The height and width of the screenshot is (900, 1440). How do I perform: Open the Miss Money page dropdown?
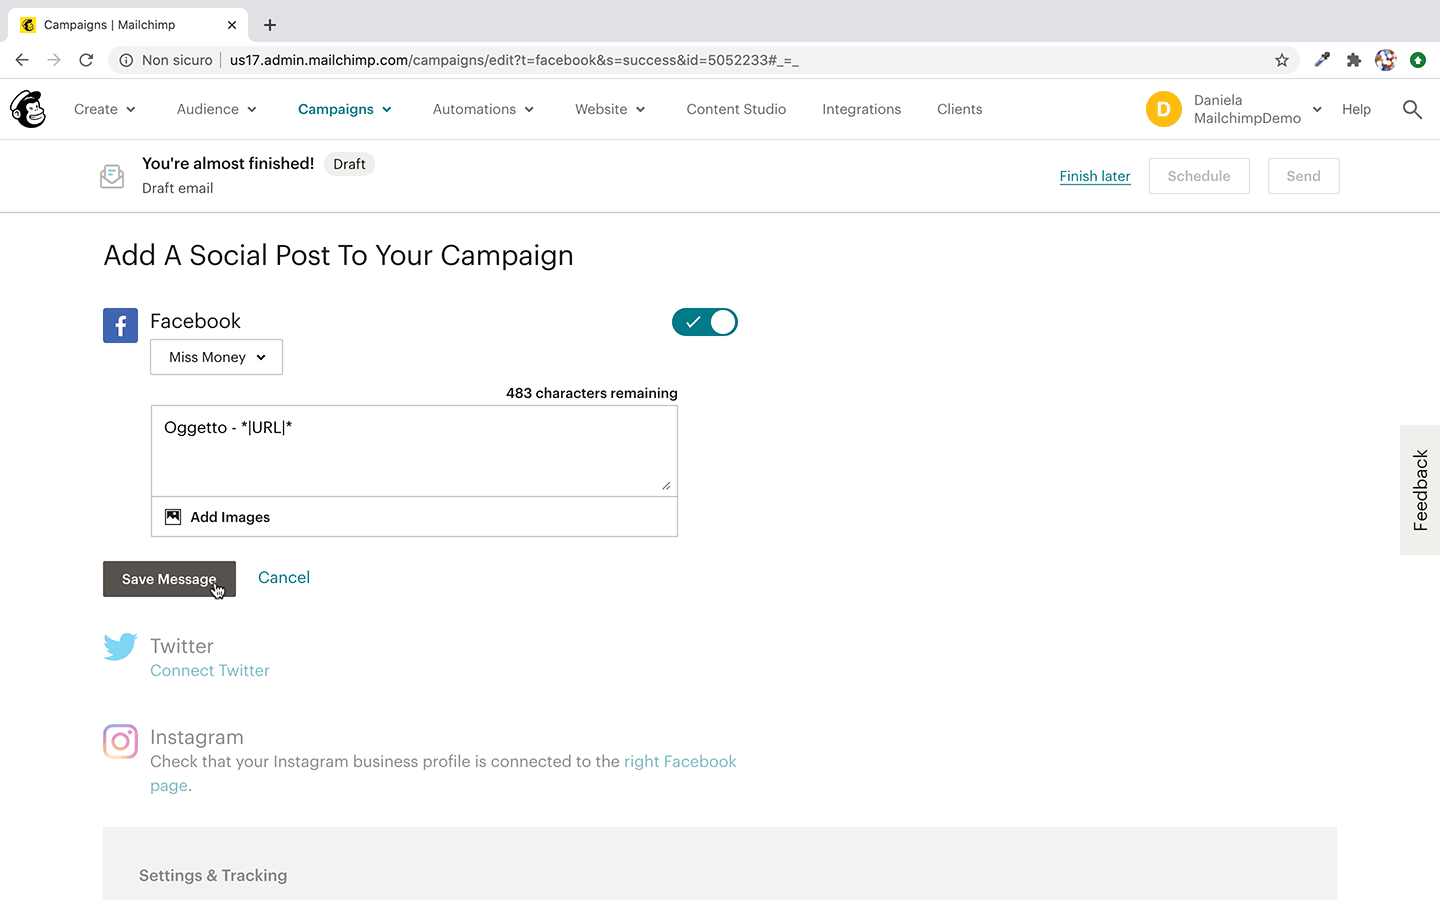[x=216, y=357]
